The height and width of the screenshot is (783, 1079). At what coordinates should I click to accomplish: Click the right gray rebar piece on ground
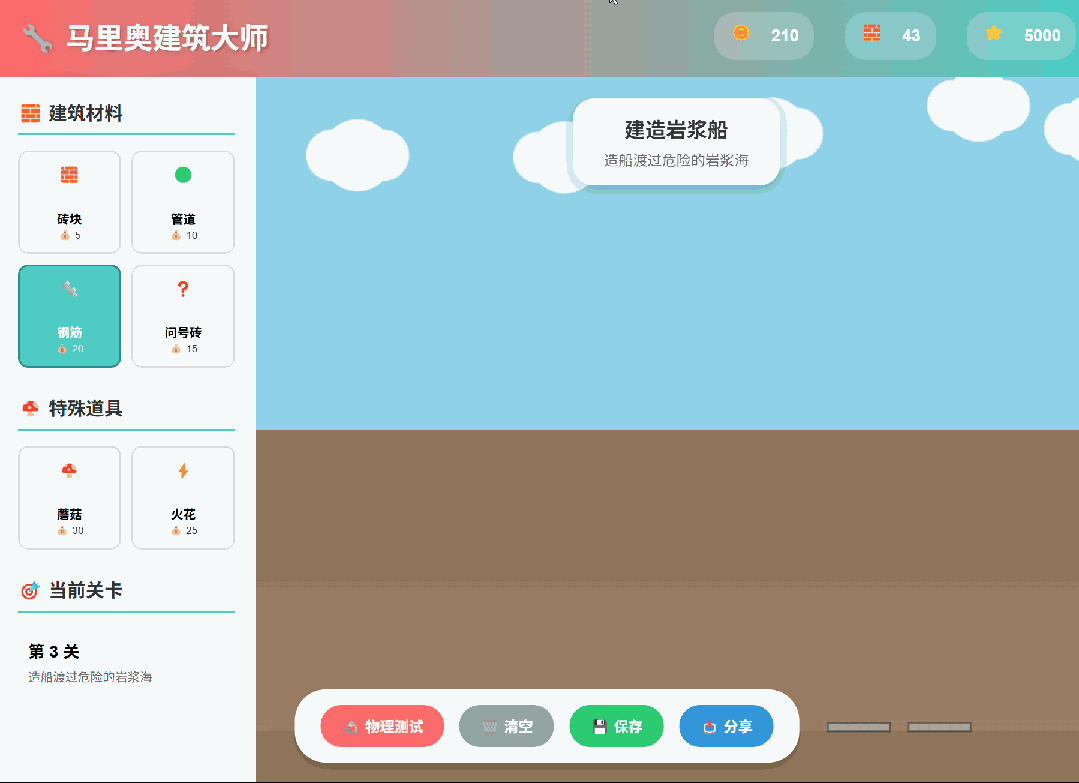[x=939, y=727]
